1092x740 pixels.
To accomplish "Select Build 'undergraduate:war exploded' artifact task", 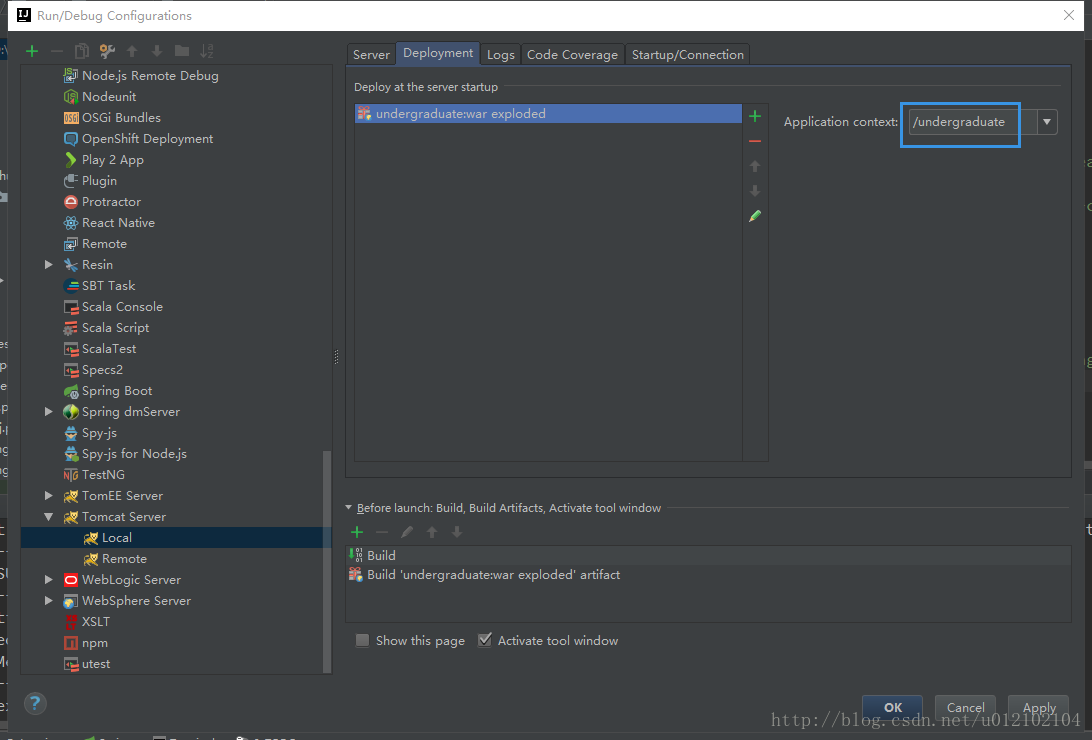I will click(x=708, y=574).
